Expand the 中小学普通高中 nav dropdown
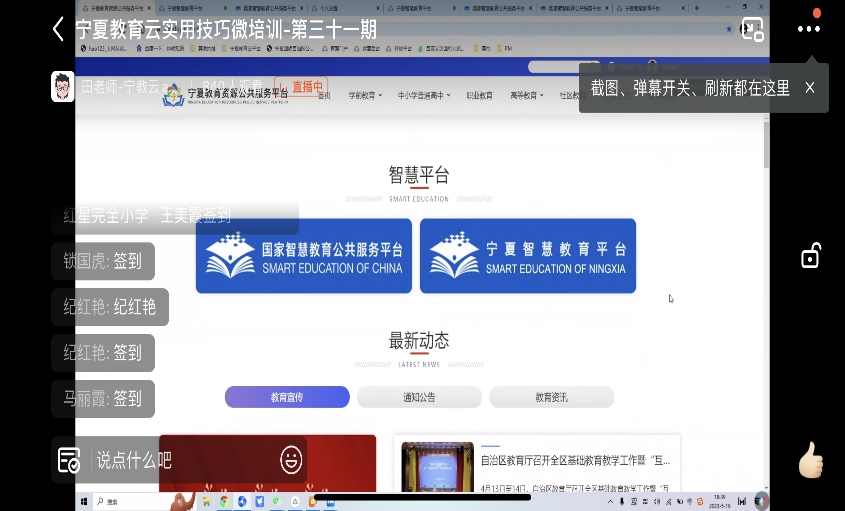 (424, 95)
